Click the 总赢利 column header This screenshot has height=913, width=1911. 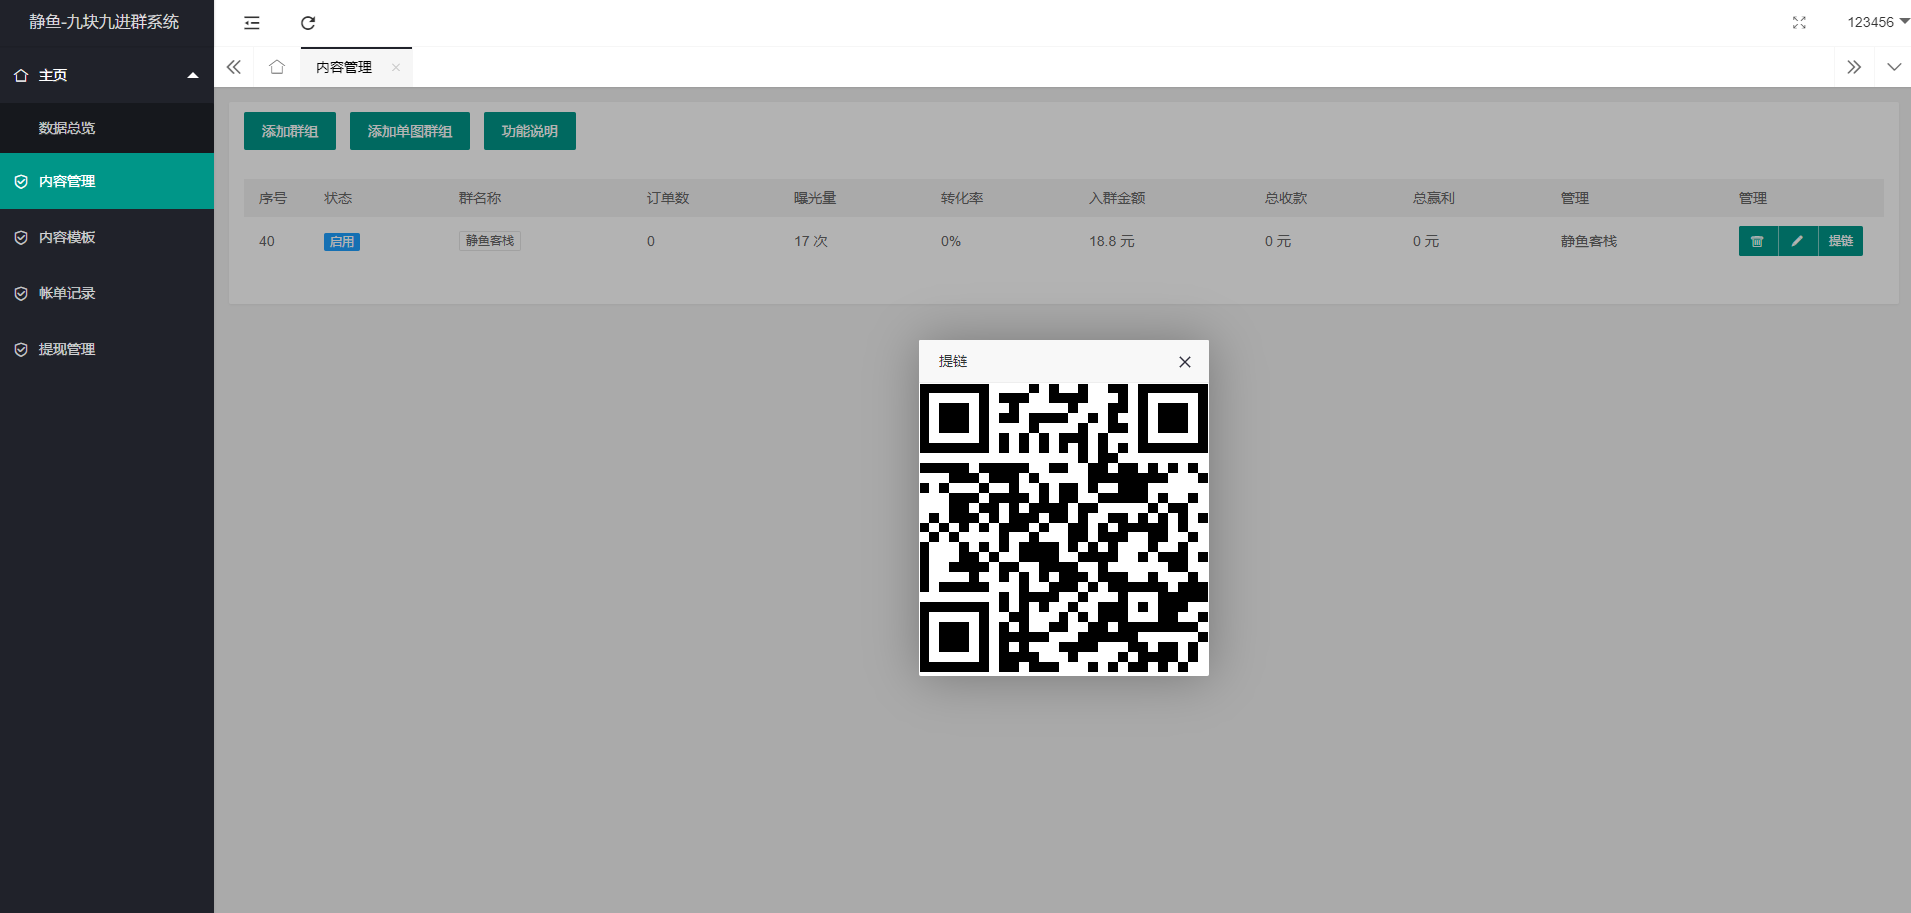tap(1434, 198)
